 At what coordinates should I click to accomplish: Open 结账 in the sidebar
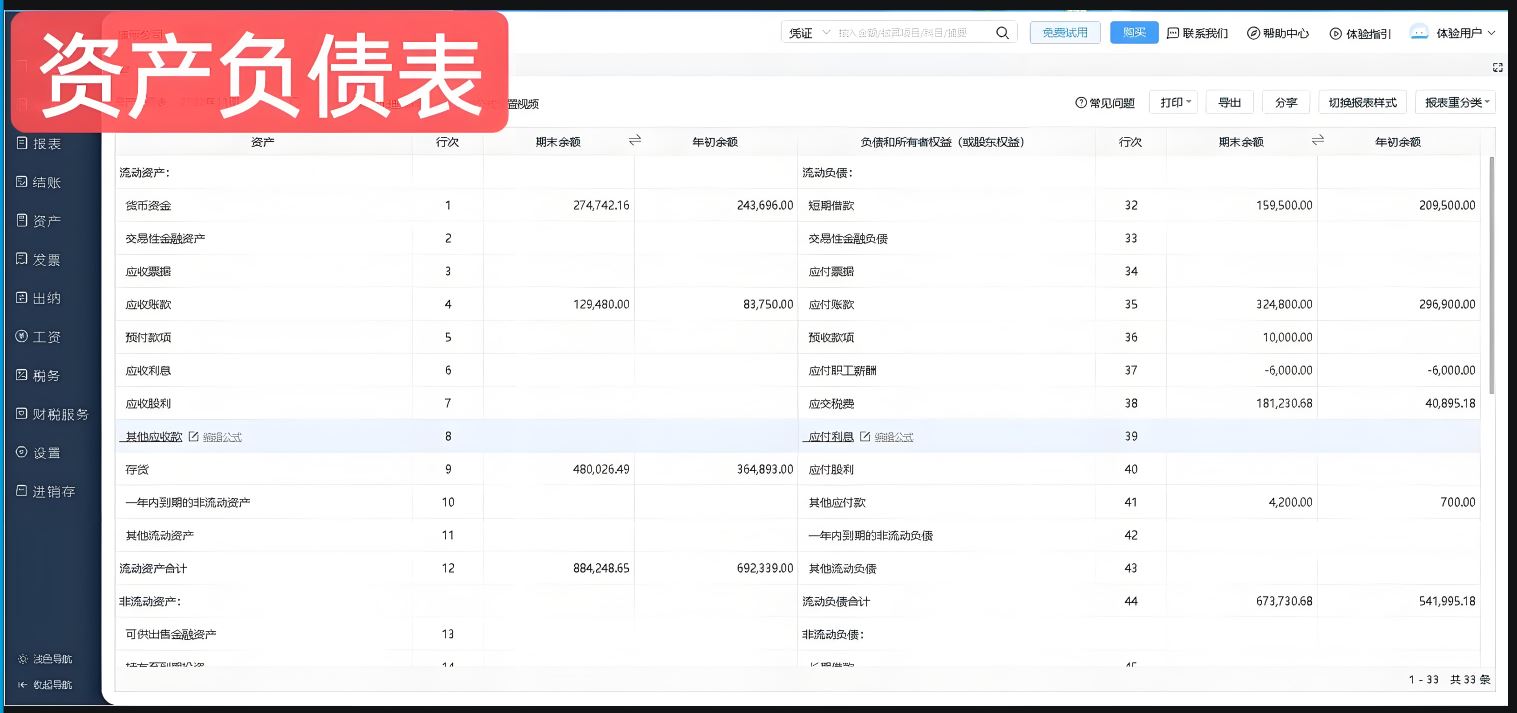[39, 182]
